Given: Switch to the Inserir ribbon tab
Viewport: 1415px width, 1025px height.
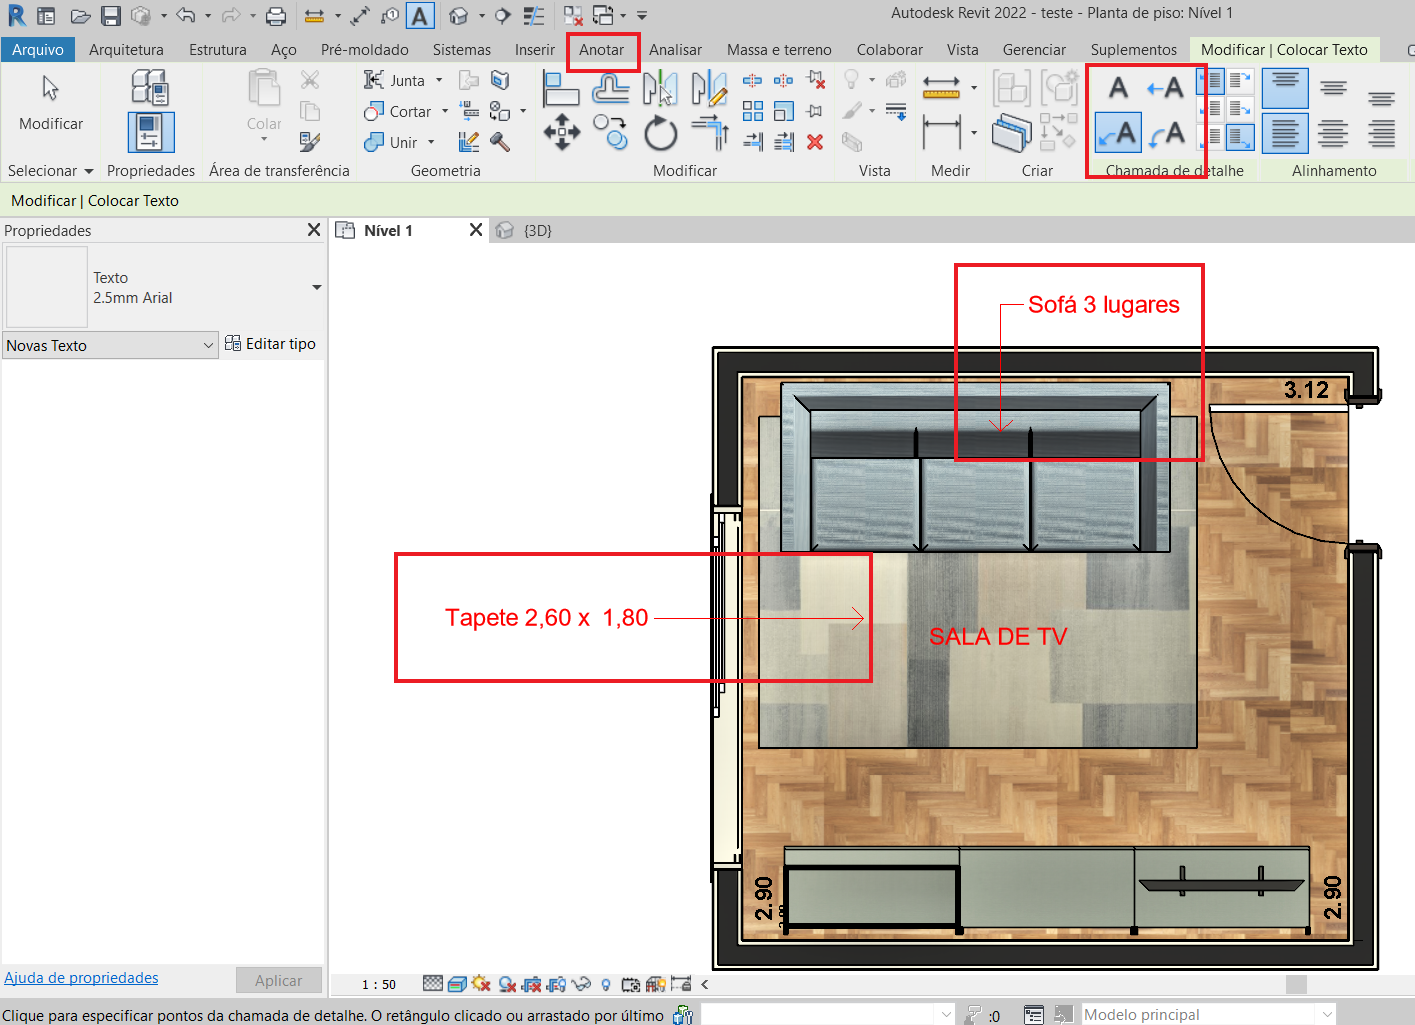Looking at the screenshot, I should [x=535, y=49].
